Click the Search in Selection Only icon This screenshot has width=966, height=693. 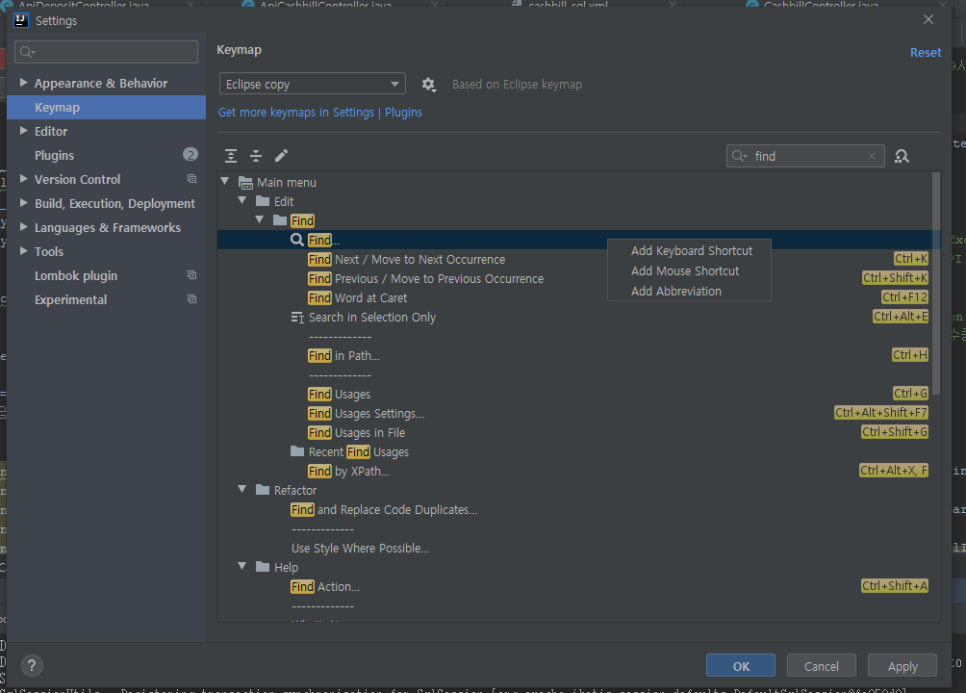tap(297, 317)
